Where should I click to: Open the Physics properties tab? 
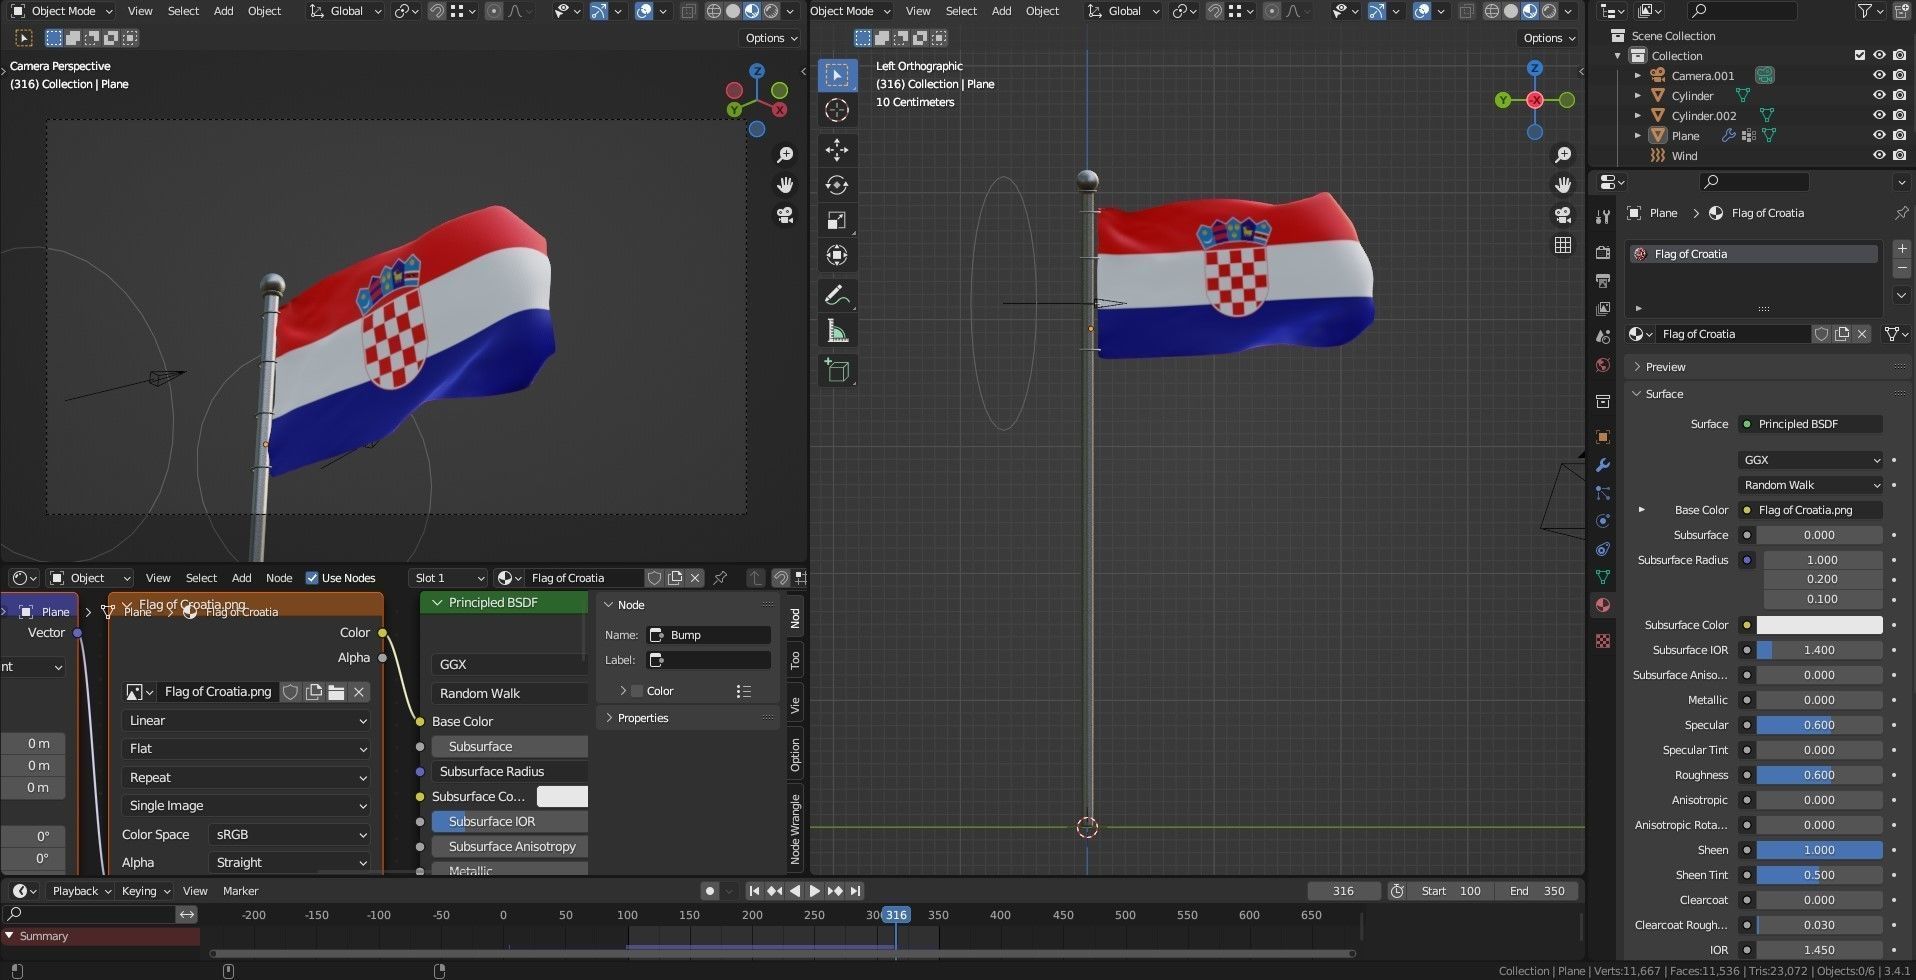(1603, 521)
